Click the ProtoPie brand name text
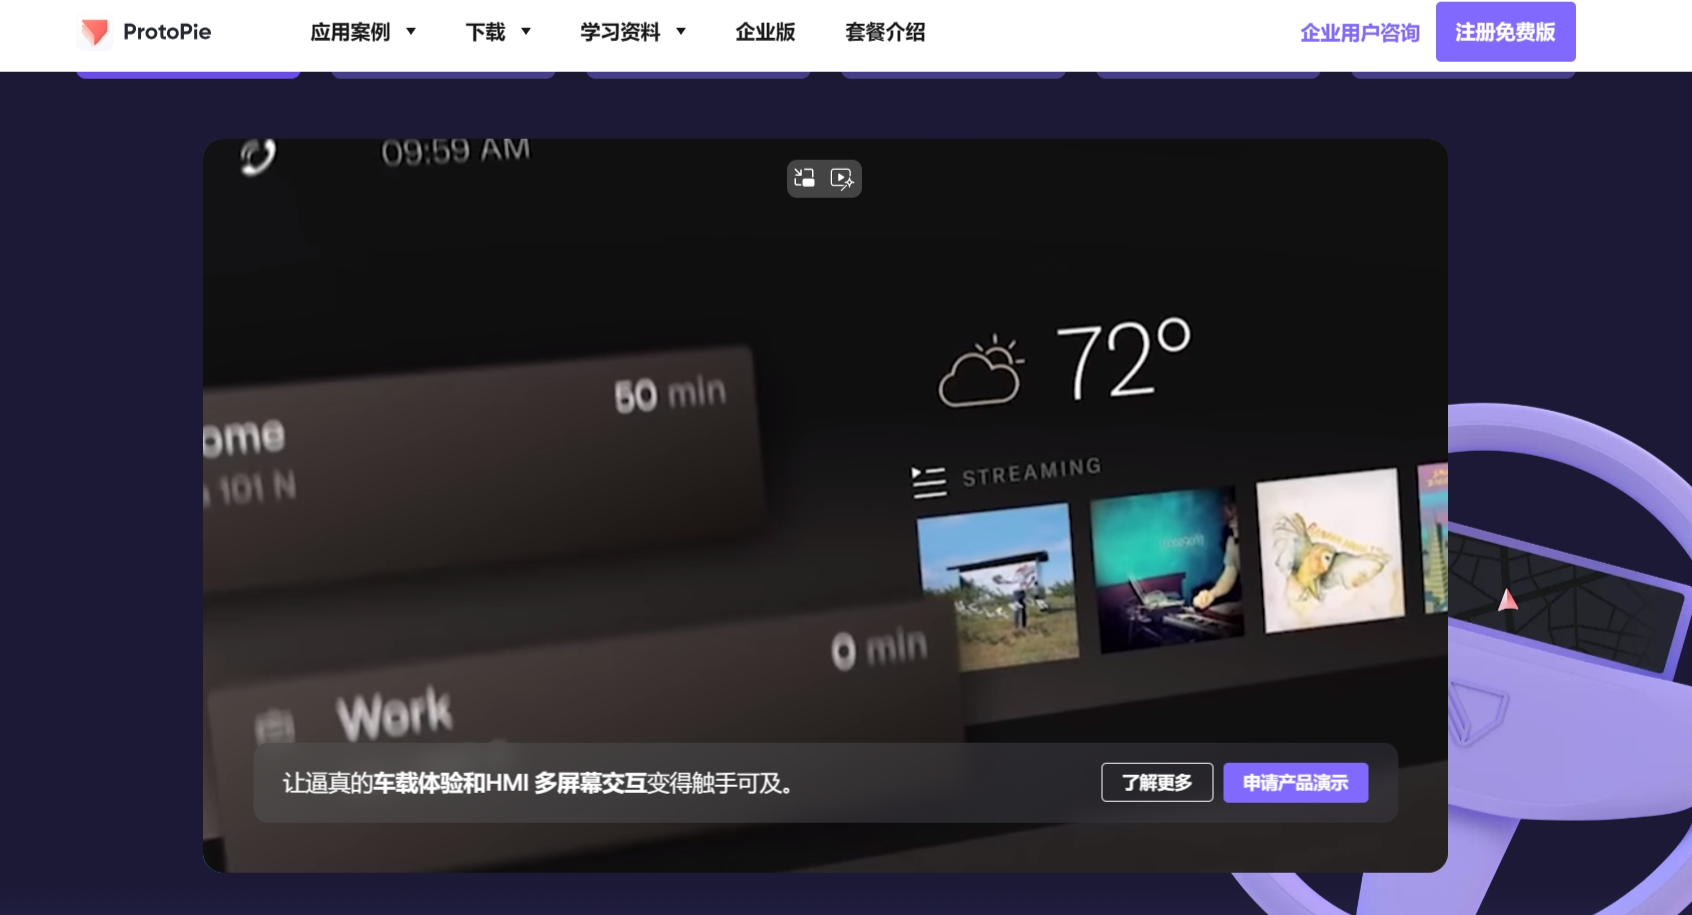 click(167, 32)
